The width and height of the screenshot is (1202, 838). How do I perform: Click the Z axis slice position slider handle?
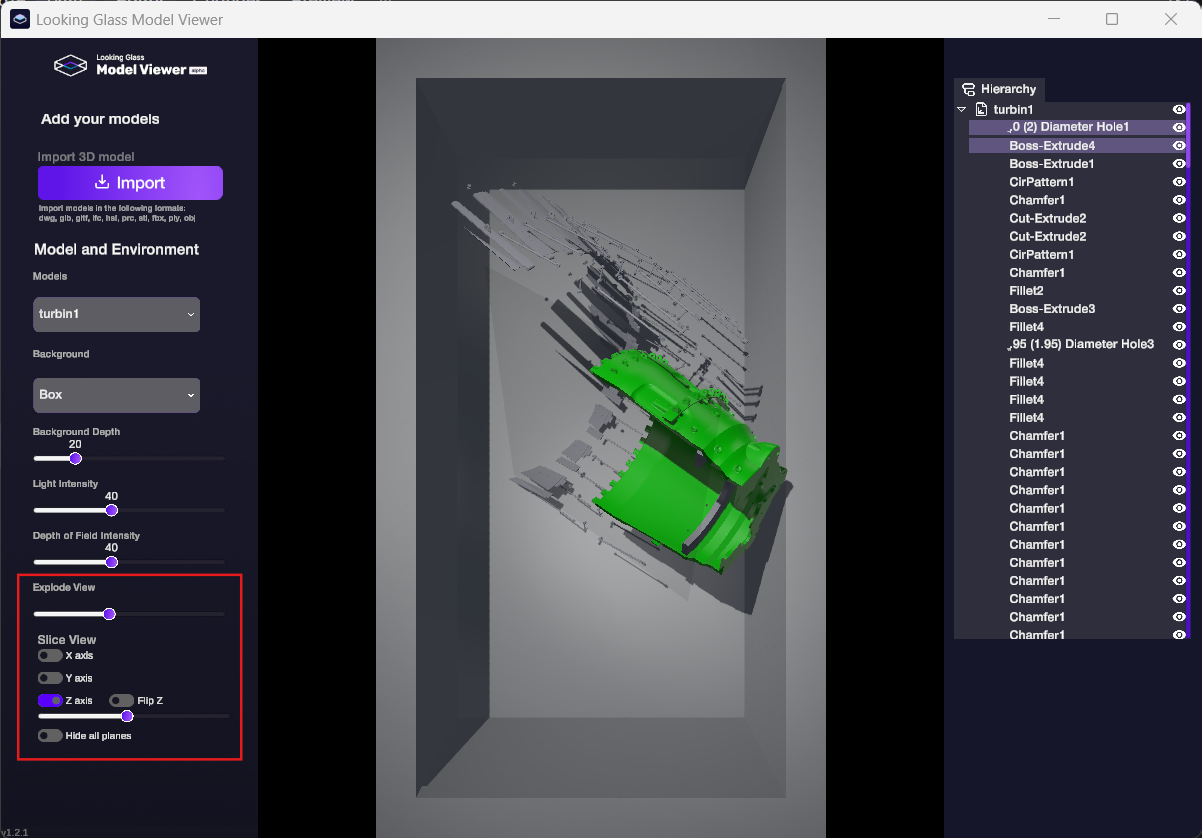127,716
